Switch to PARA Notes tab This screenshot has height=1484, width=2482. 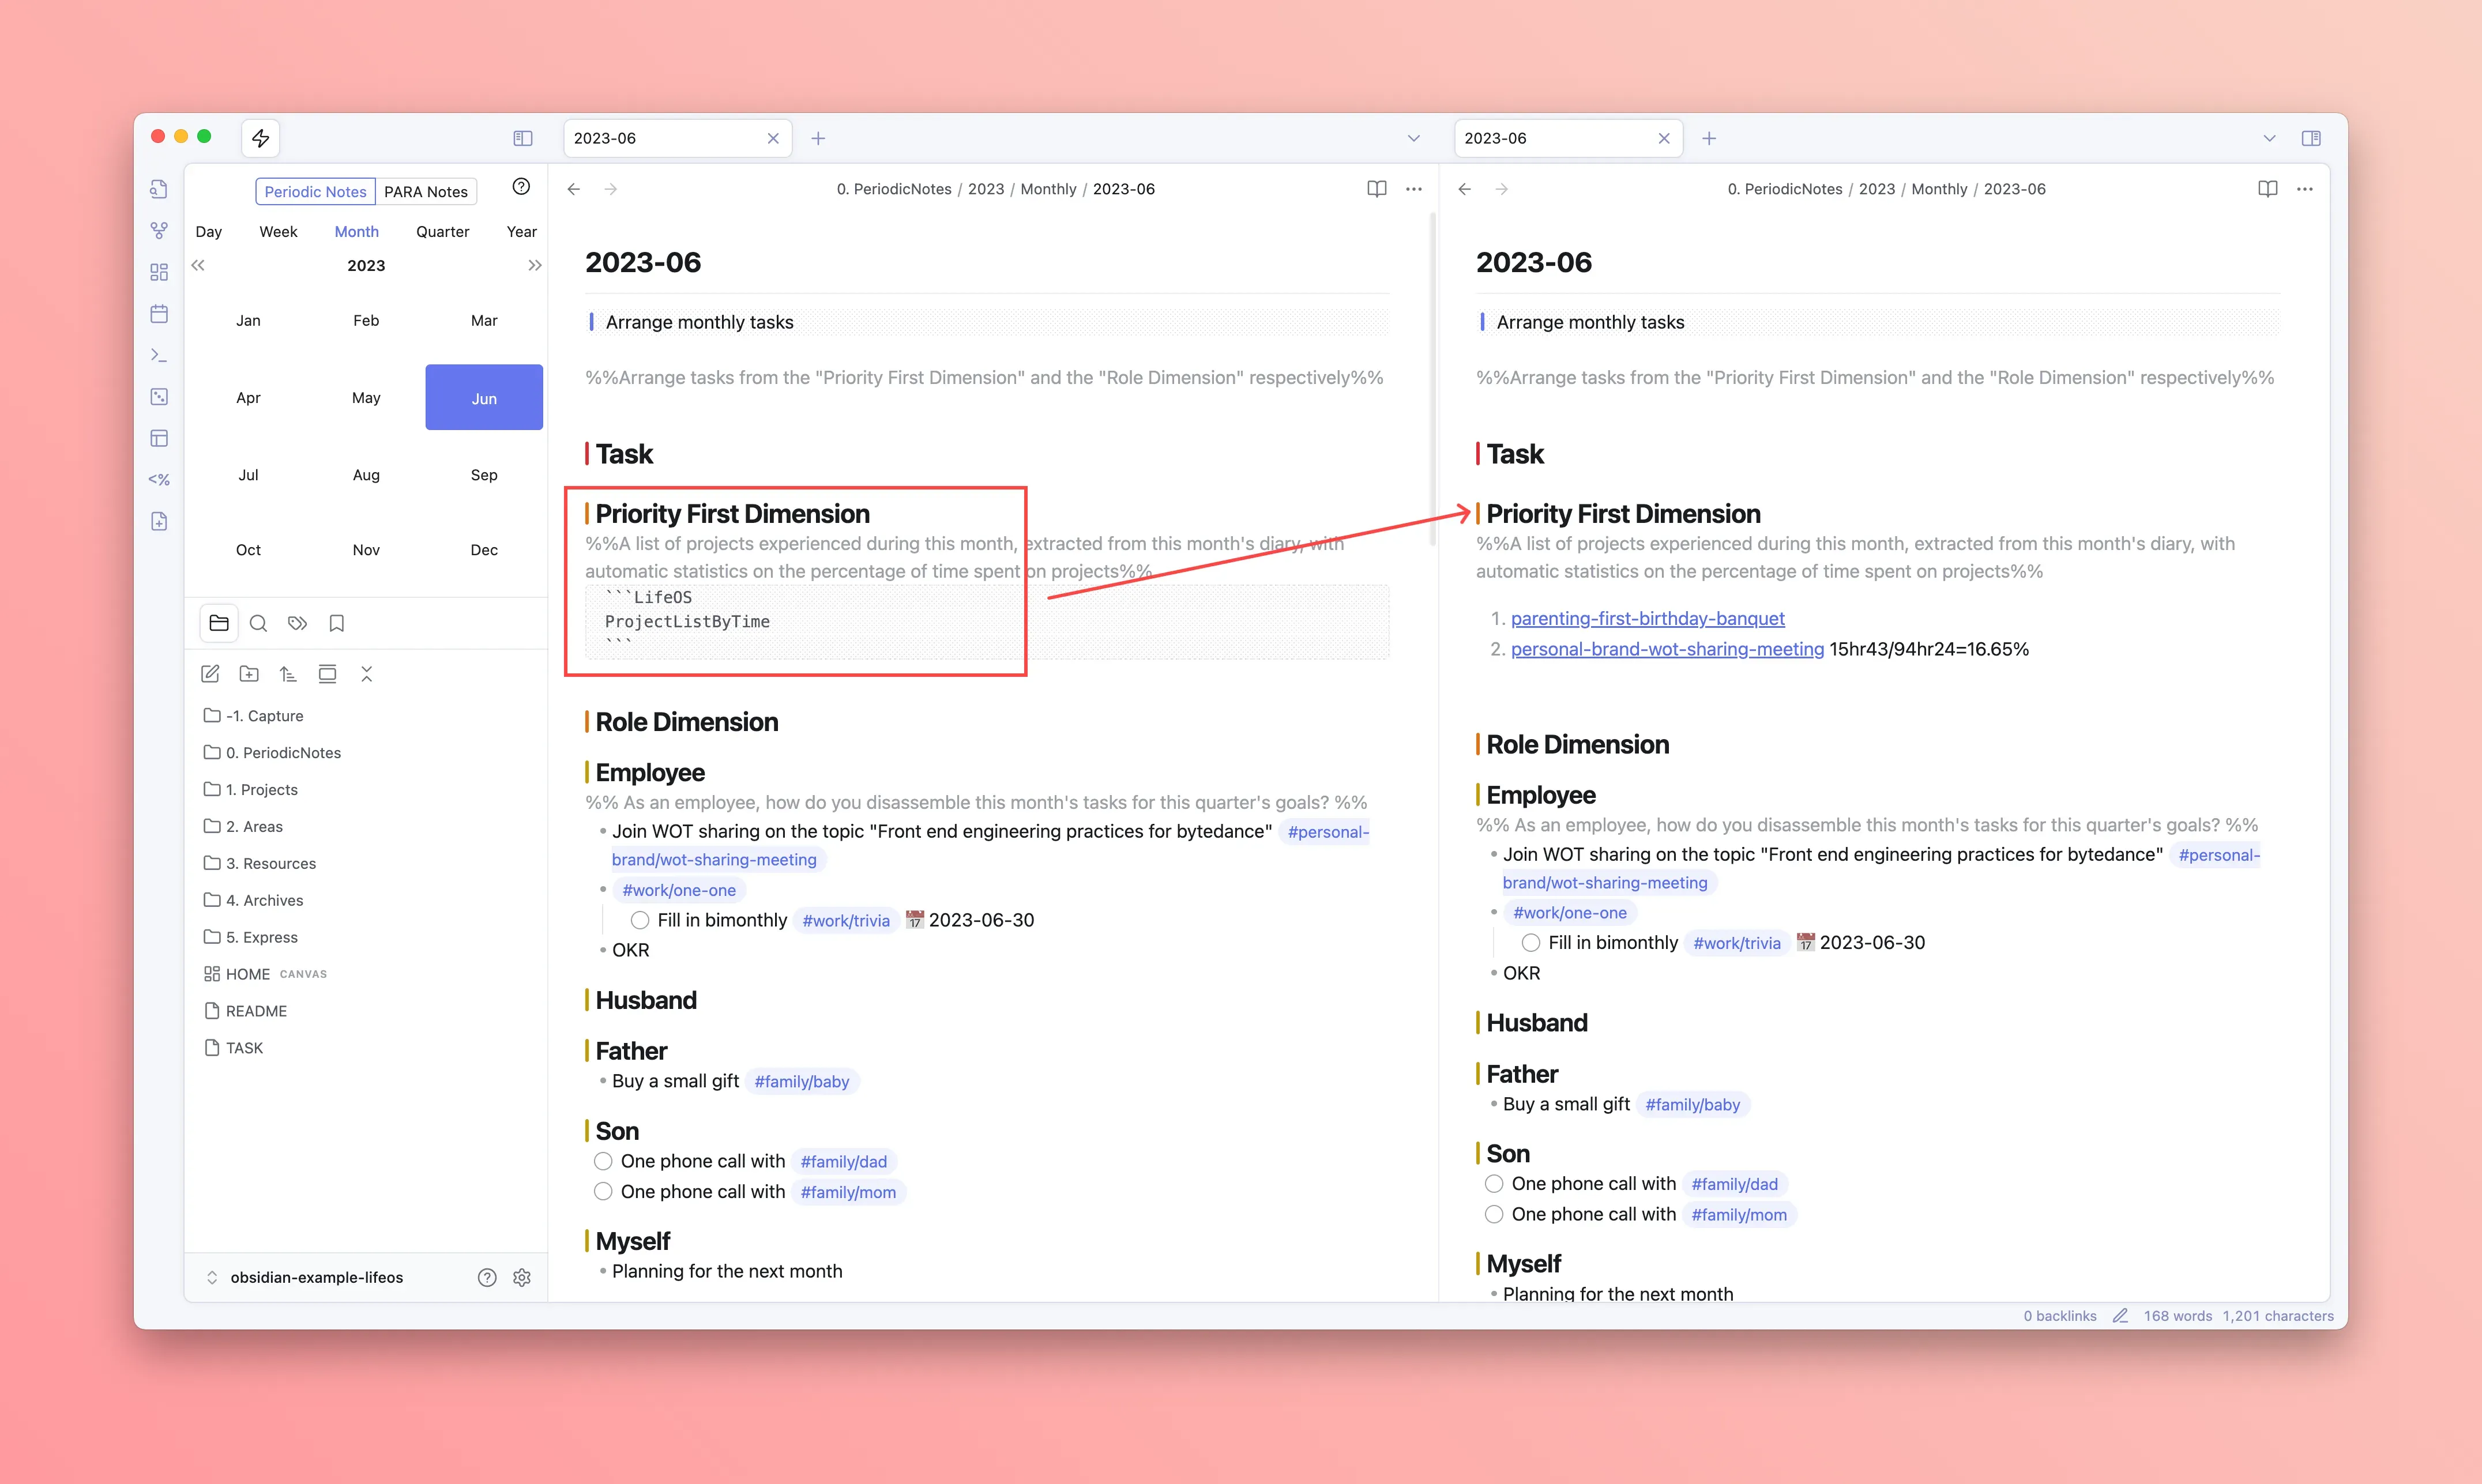[x=426, y=191]
